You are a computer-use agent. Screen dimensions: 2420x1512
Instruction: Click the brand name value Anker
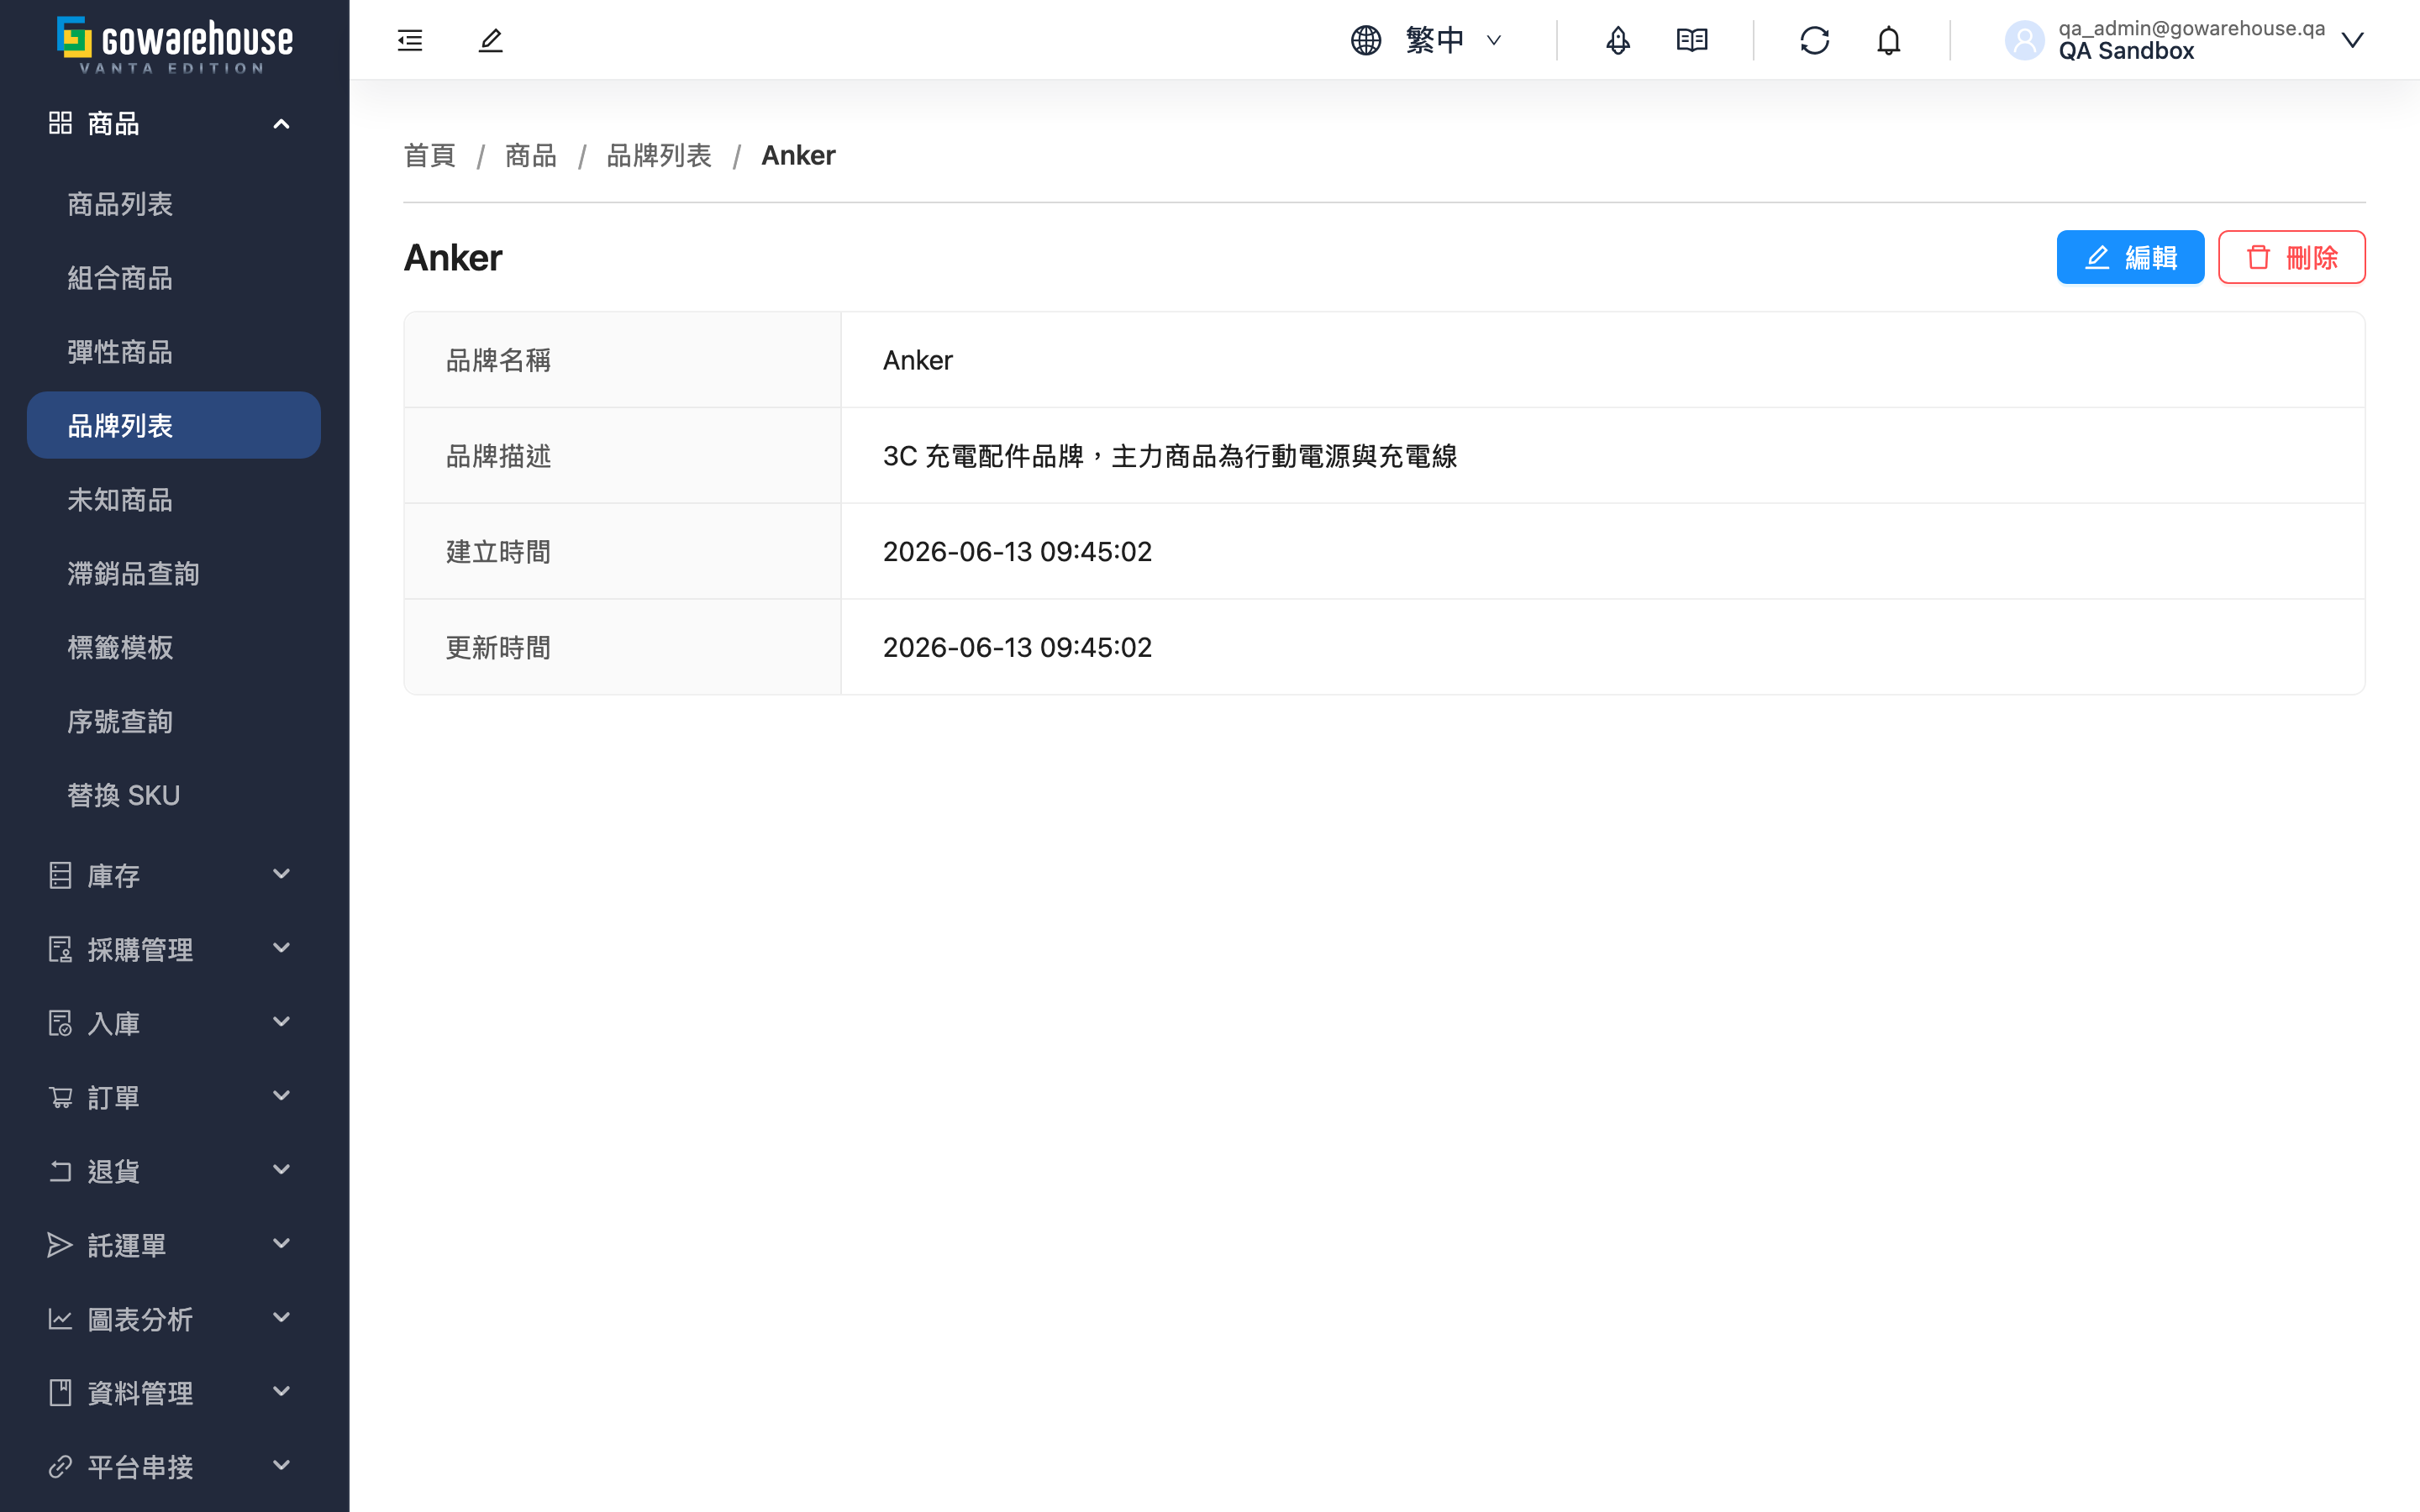(x=917, y=360)
